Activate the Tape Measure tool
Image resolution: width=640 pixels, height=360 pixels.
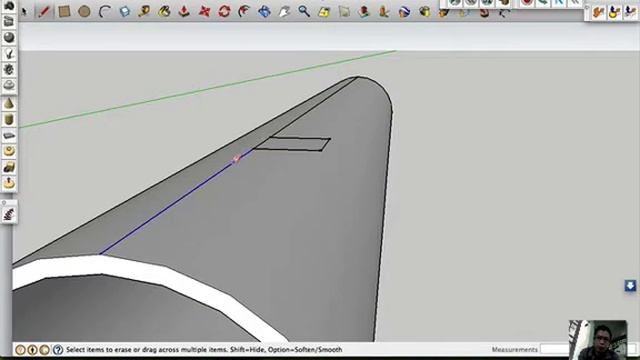pos(144,11)
